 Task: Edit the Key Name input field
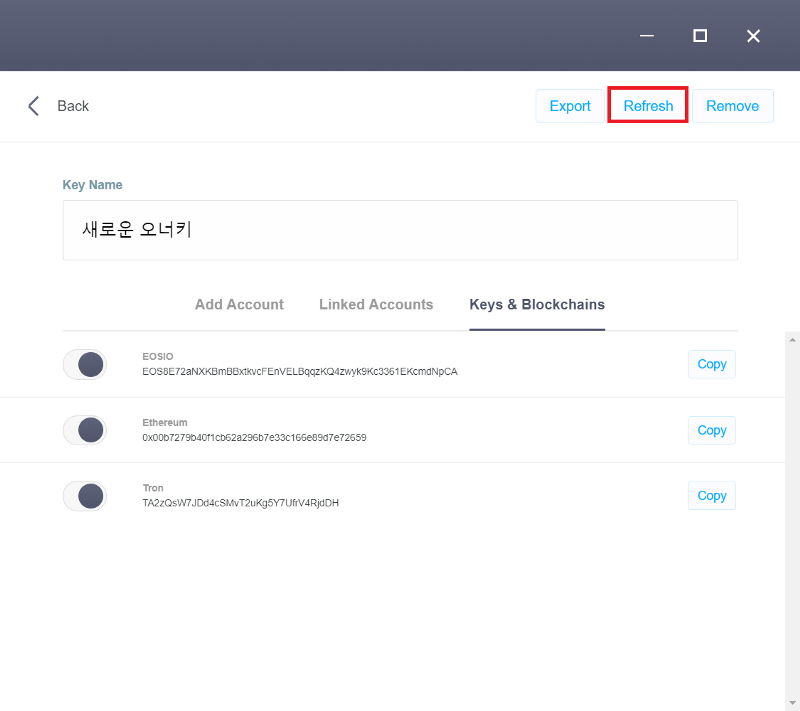click(x=400, y=230)
